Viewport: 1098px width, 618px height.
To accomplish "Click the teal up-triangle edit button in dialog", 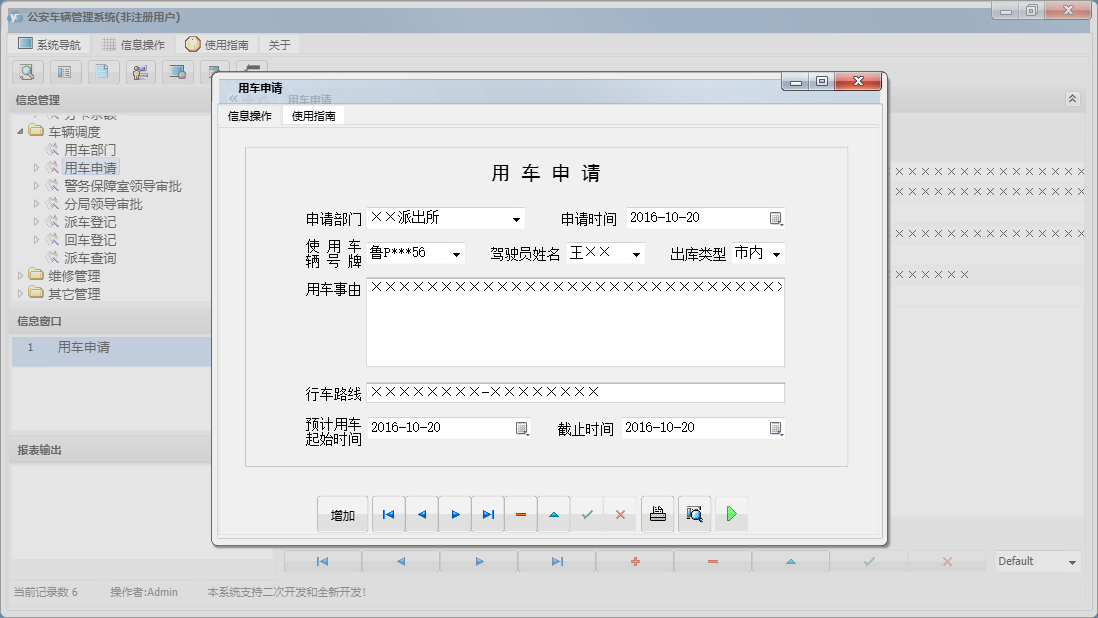I will (x=554, y=514).
